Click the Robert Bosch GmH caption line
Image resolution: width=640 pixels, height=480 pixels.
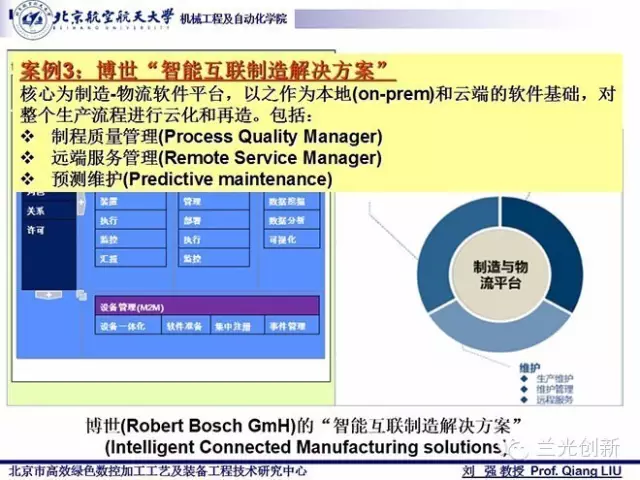pyautogui.click(x=303, y=426)
